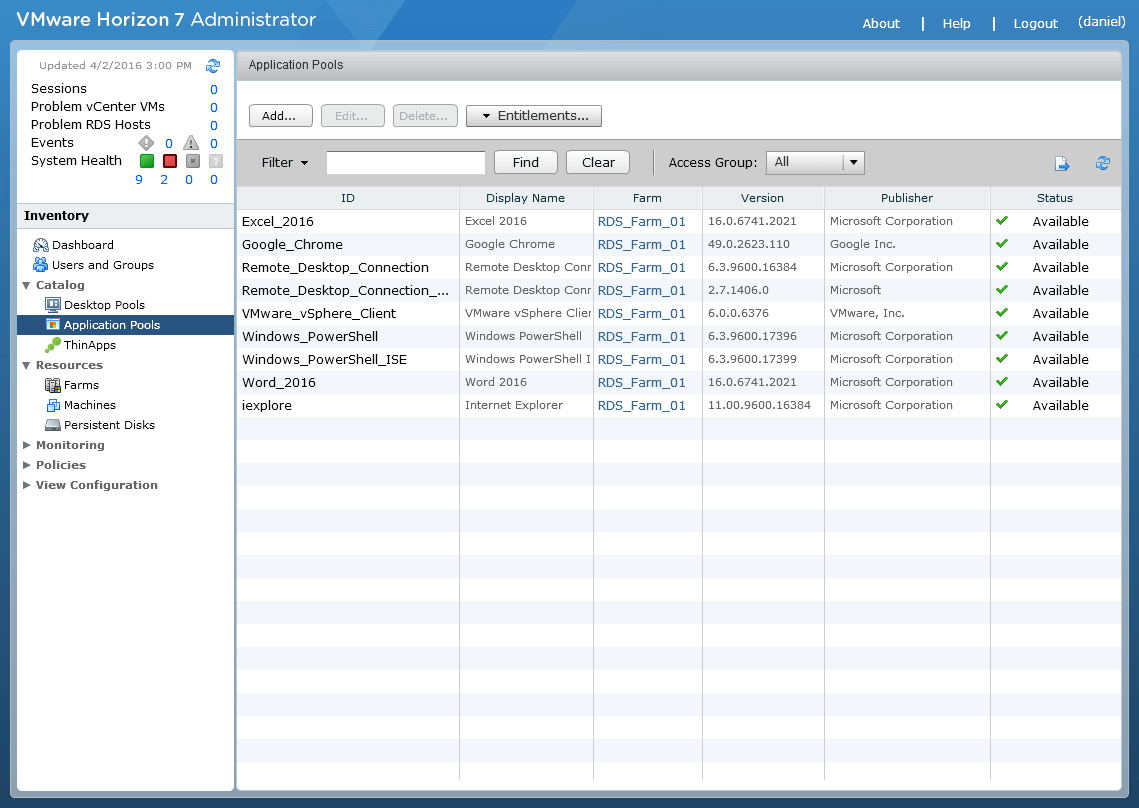The image size is (1139, 808).
Task: Expand the Monitoring tree section
Action: pos(26,445)
